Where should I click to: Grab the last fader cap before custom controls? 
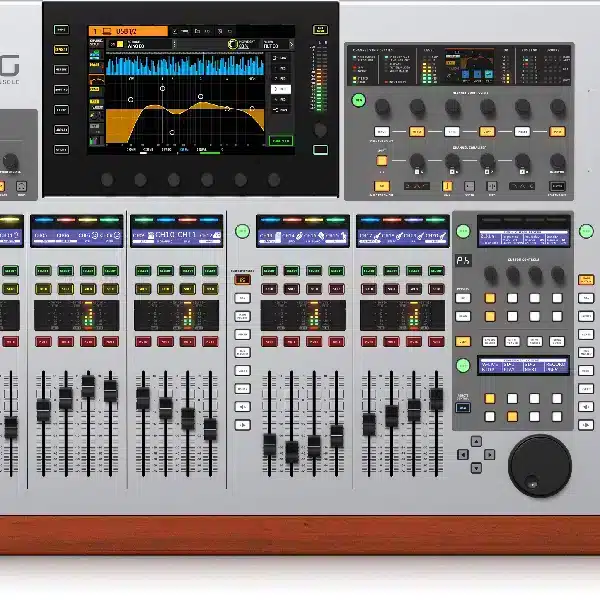[x=436, y=399]
